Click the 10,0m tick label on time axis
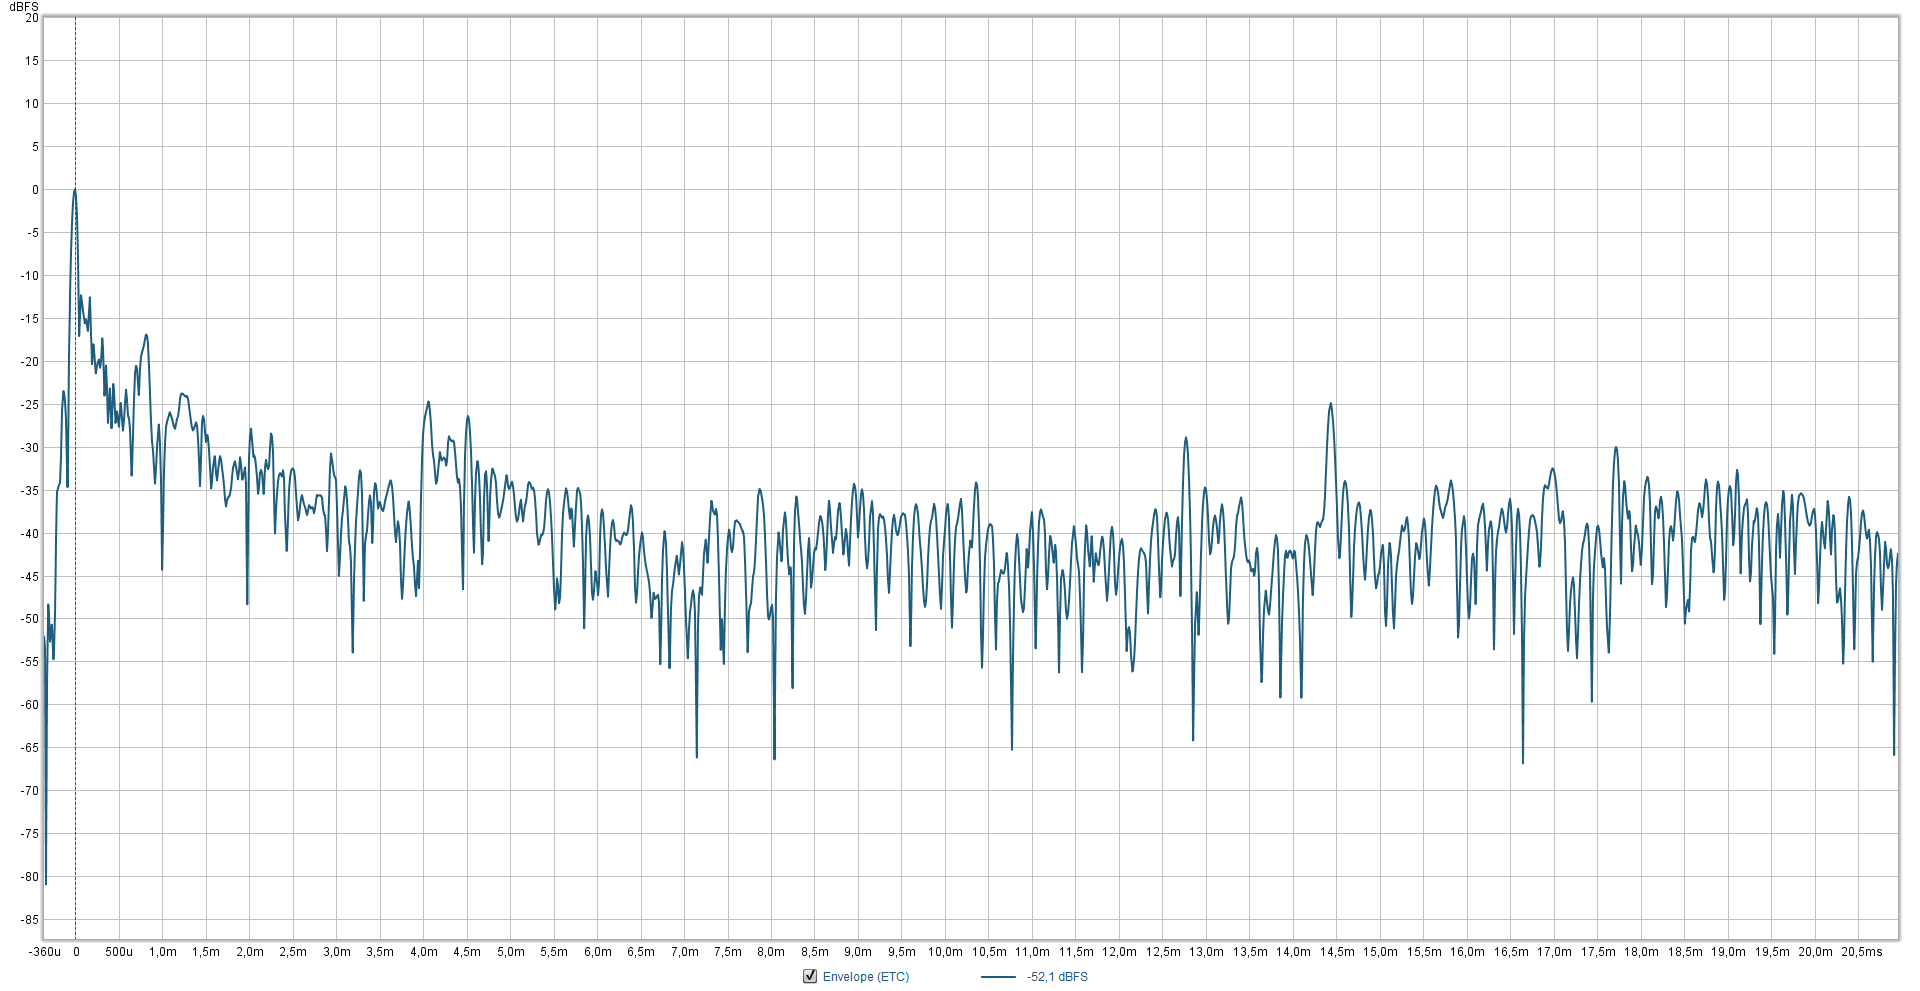1920x991 pixels. pyautogui.click(x=945, y=952)
